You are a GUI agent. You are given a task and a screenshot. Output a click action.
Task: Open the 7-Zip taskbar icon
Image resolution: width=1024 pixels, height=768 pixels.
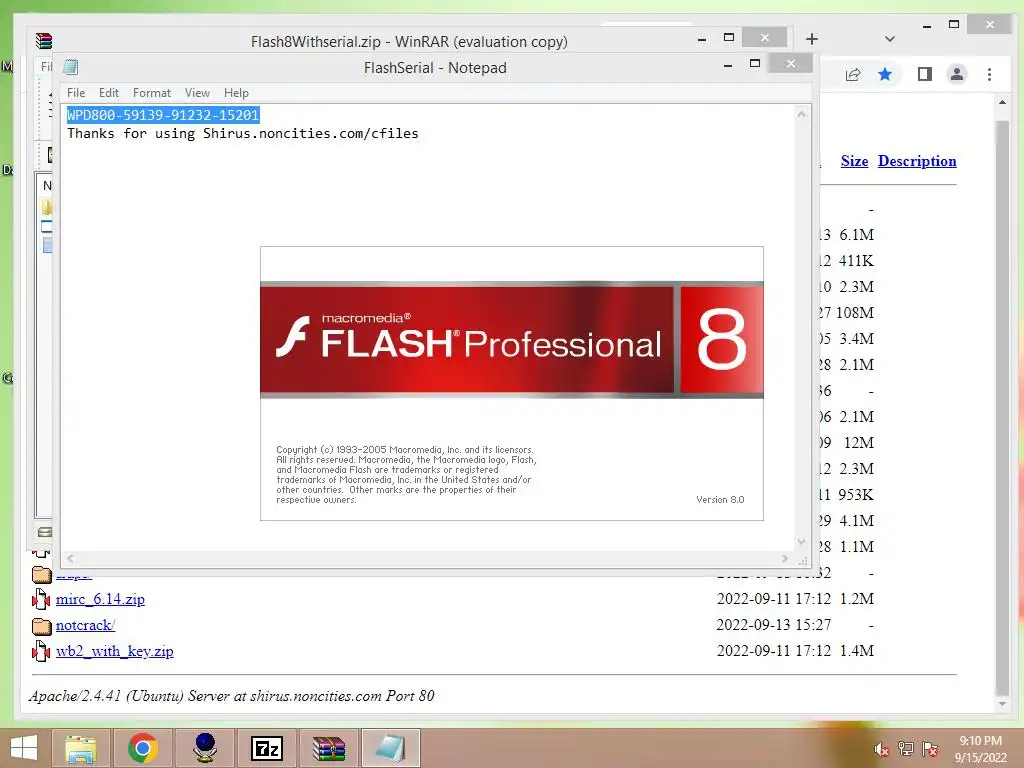[x=266, y=748]
